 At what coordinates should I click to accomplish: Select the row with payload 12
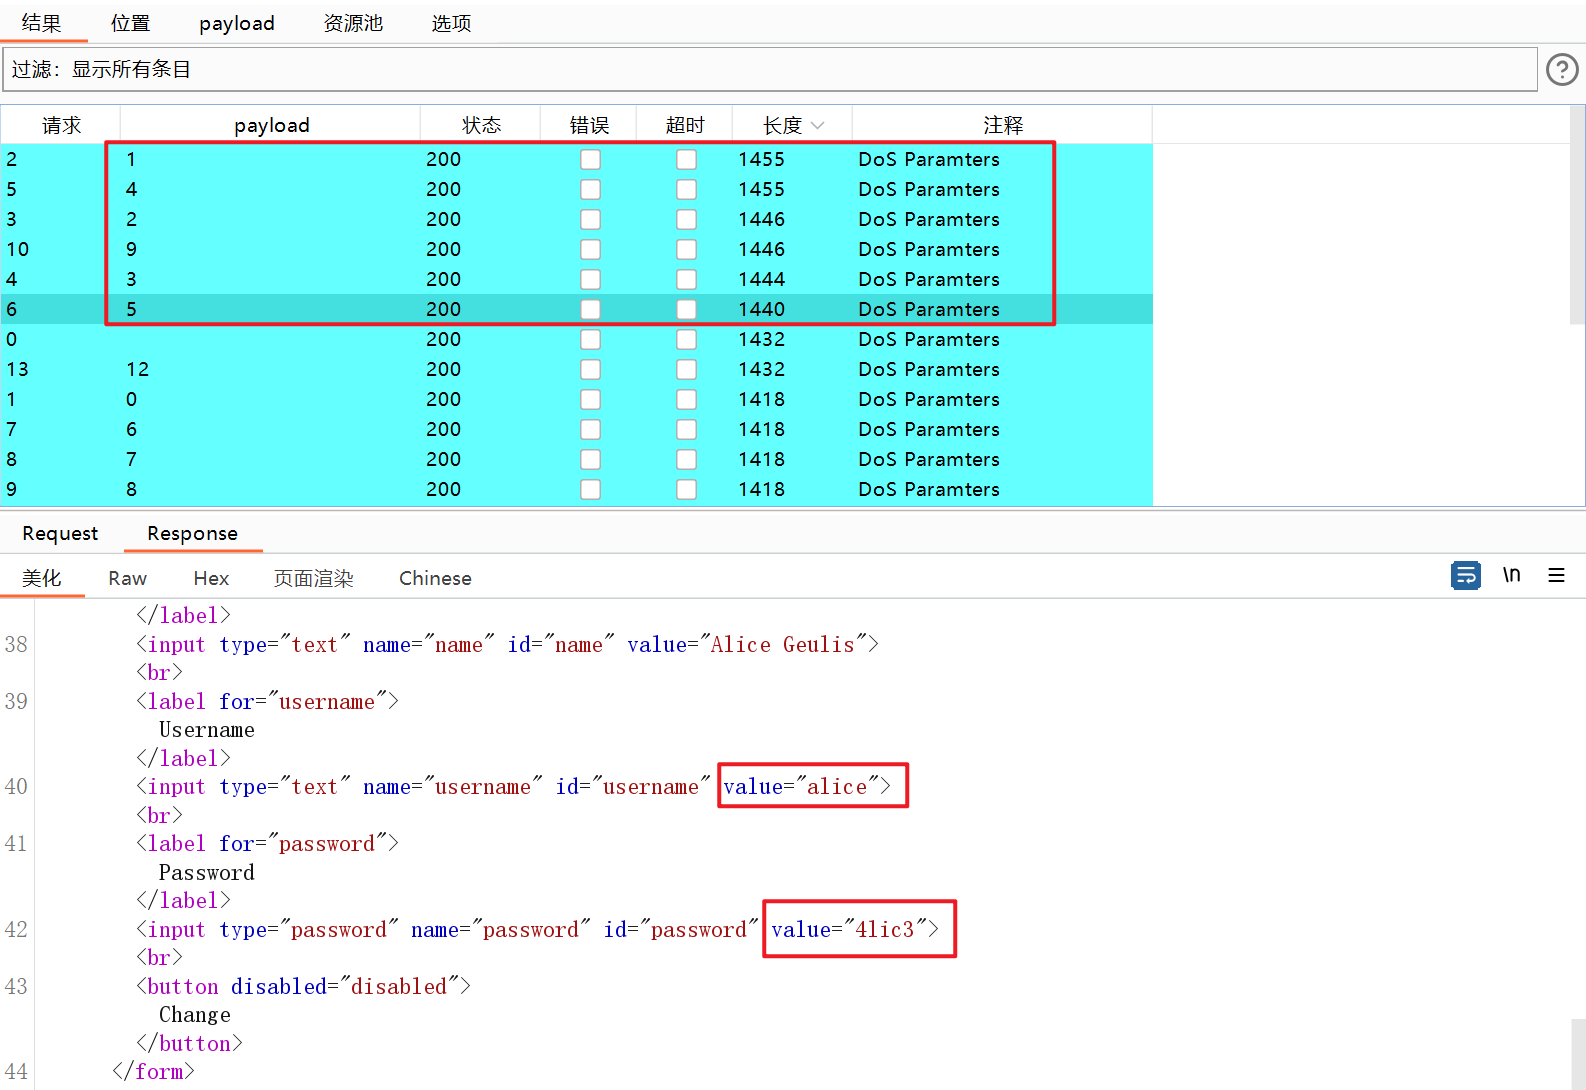point(577,369)
